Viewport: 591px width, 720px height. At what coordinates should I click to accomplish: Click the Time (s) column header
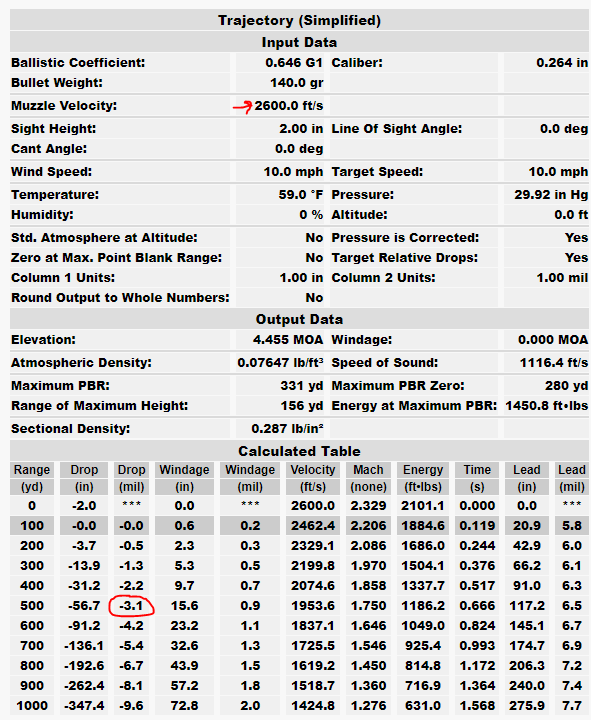(x=477, y=478)
